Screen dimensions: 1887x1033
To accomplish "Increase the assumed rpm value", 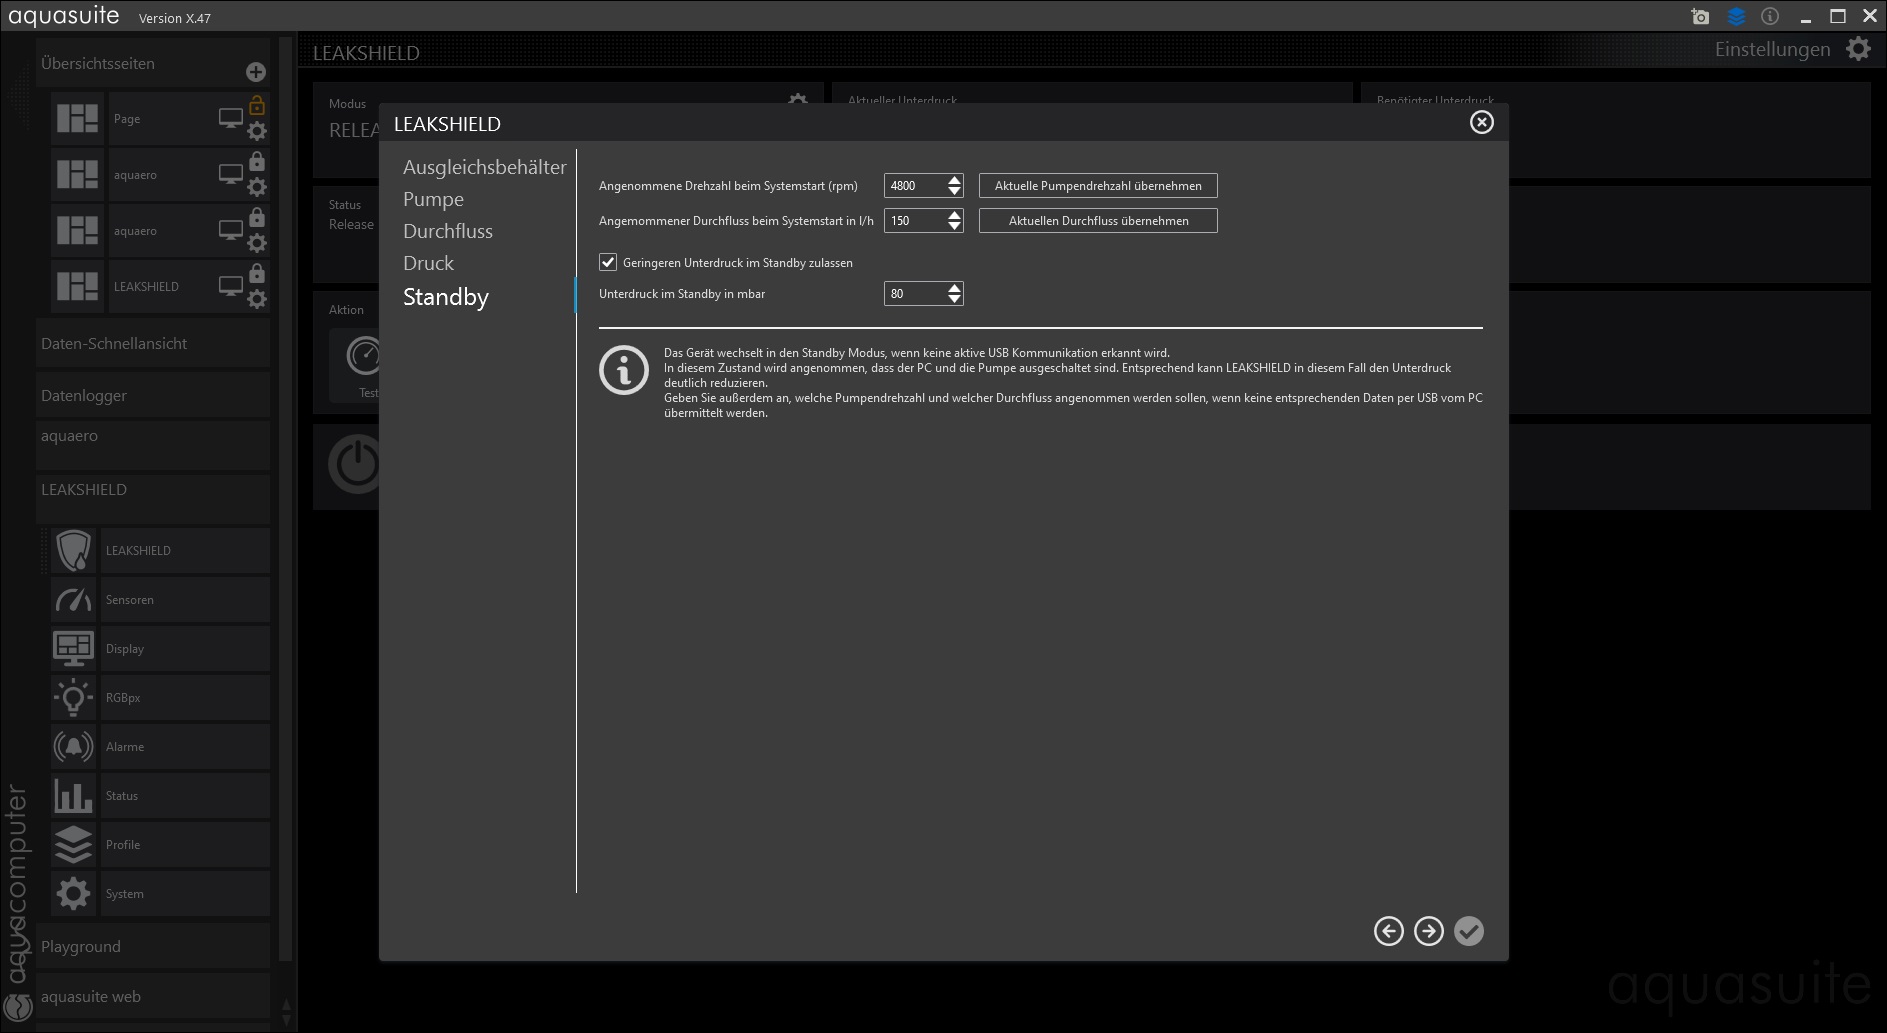I will (954, 180).
